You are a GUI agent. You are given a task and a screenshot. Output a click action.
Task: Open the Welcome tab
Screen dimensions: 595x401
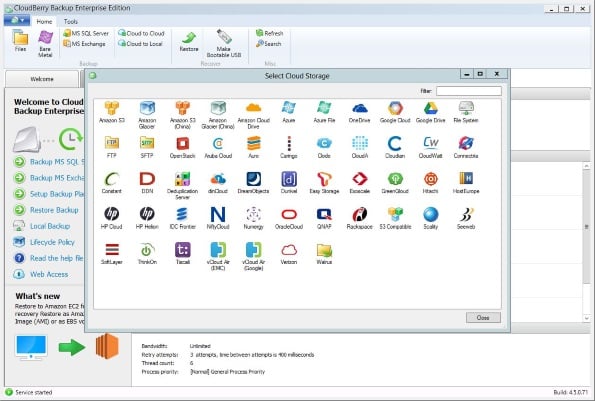pyautogui.click(x=42, y=79)
